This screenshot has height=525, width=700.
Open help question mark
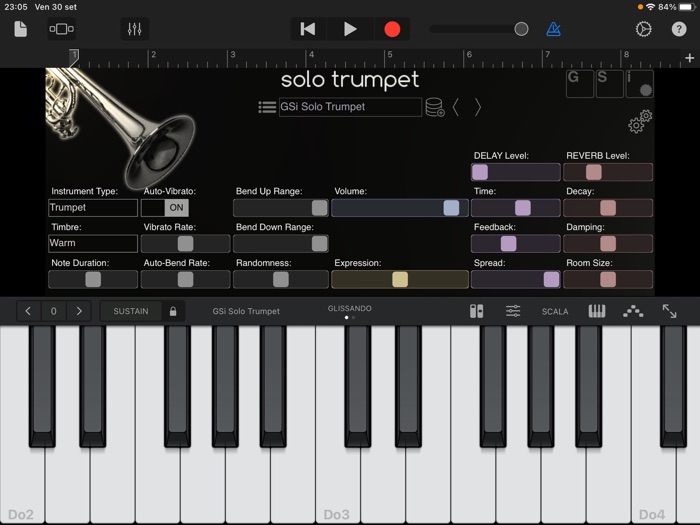[679, 29]
